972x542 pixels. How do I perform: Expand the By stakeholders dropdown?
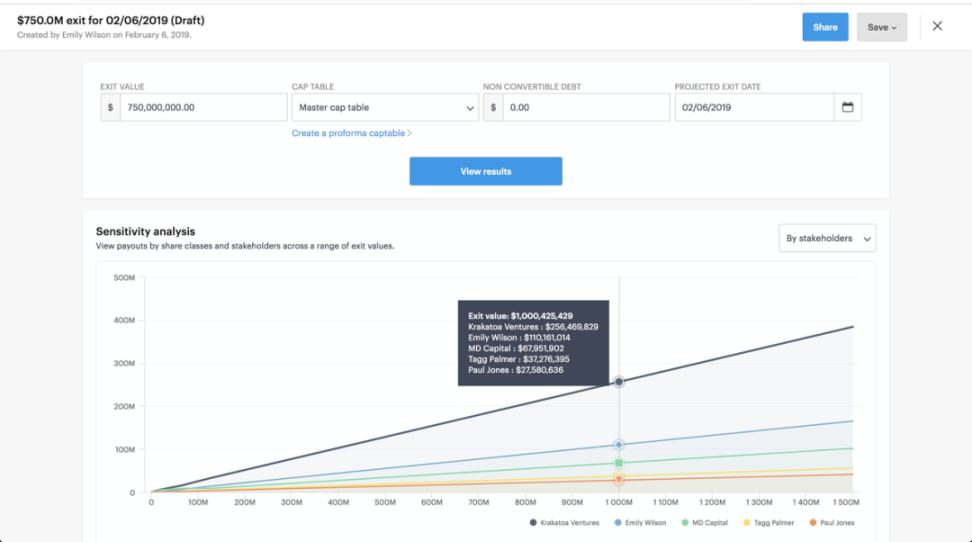coord(827,238)
